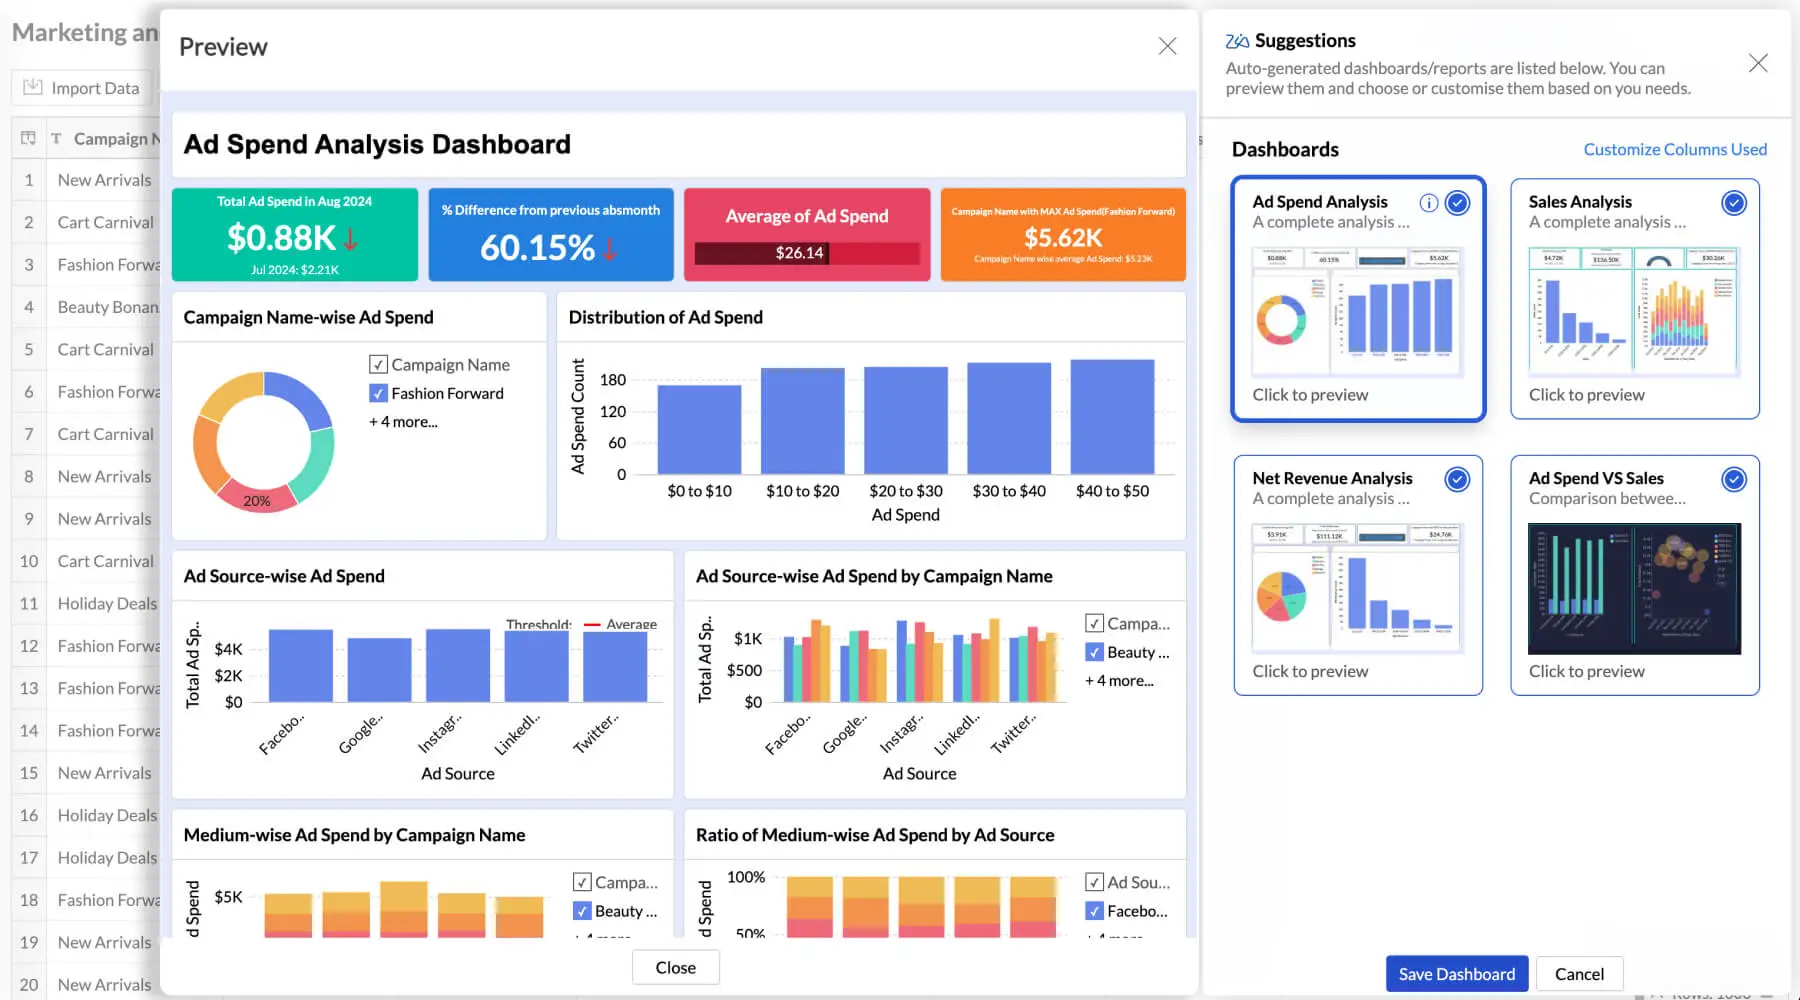Click the table grid icon in header row
The image size is (1800, 1000).
click(x=28, y=138)
